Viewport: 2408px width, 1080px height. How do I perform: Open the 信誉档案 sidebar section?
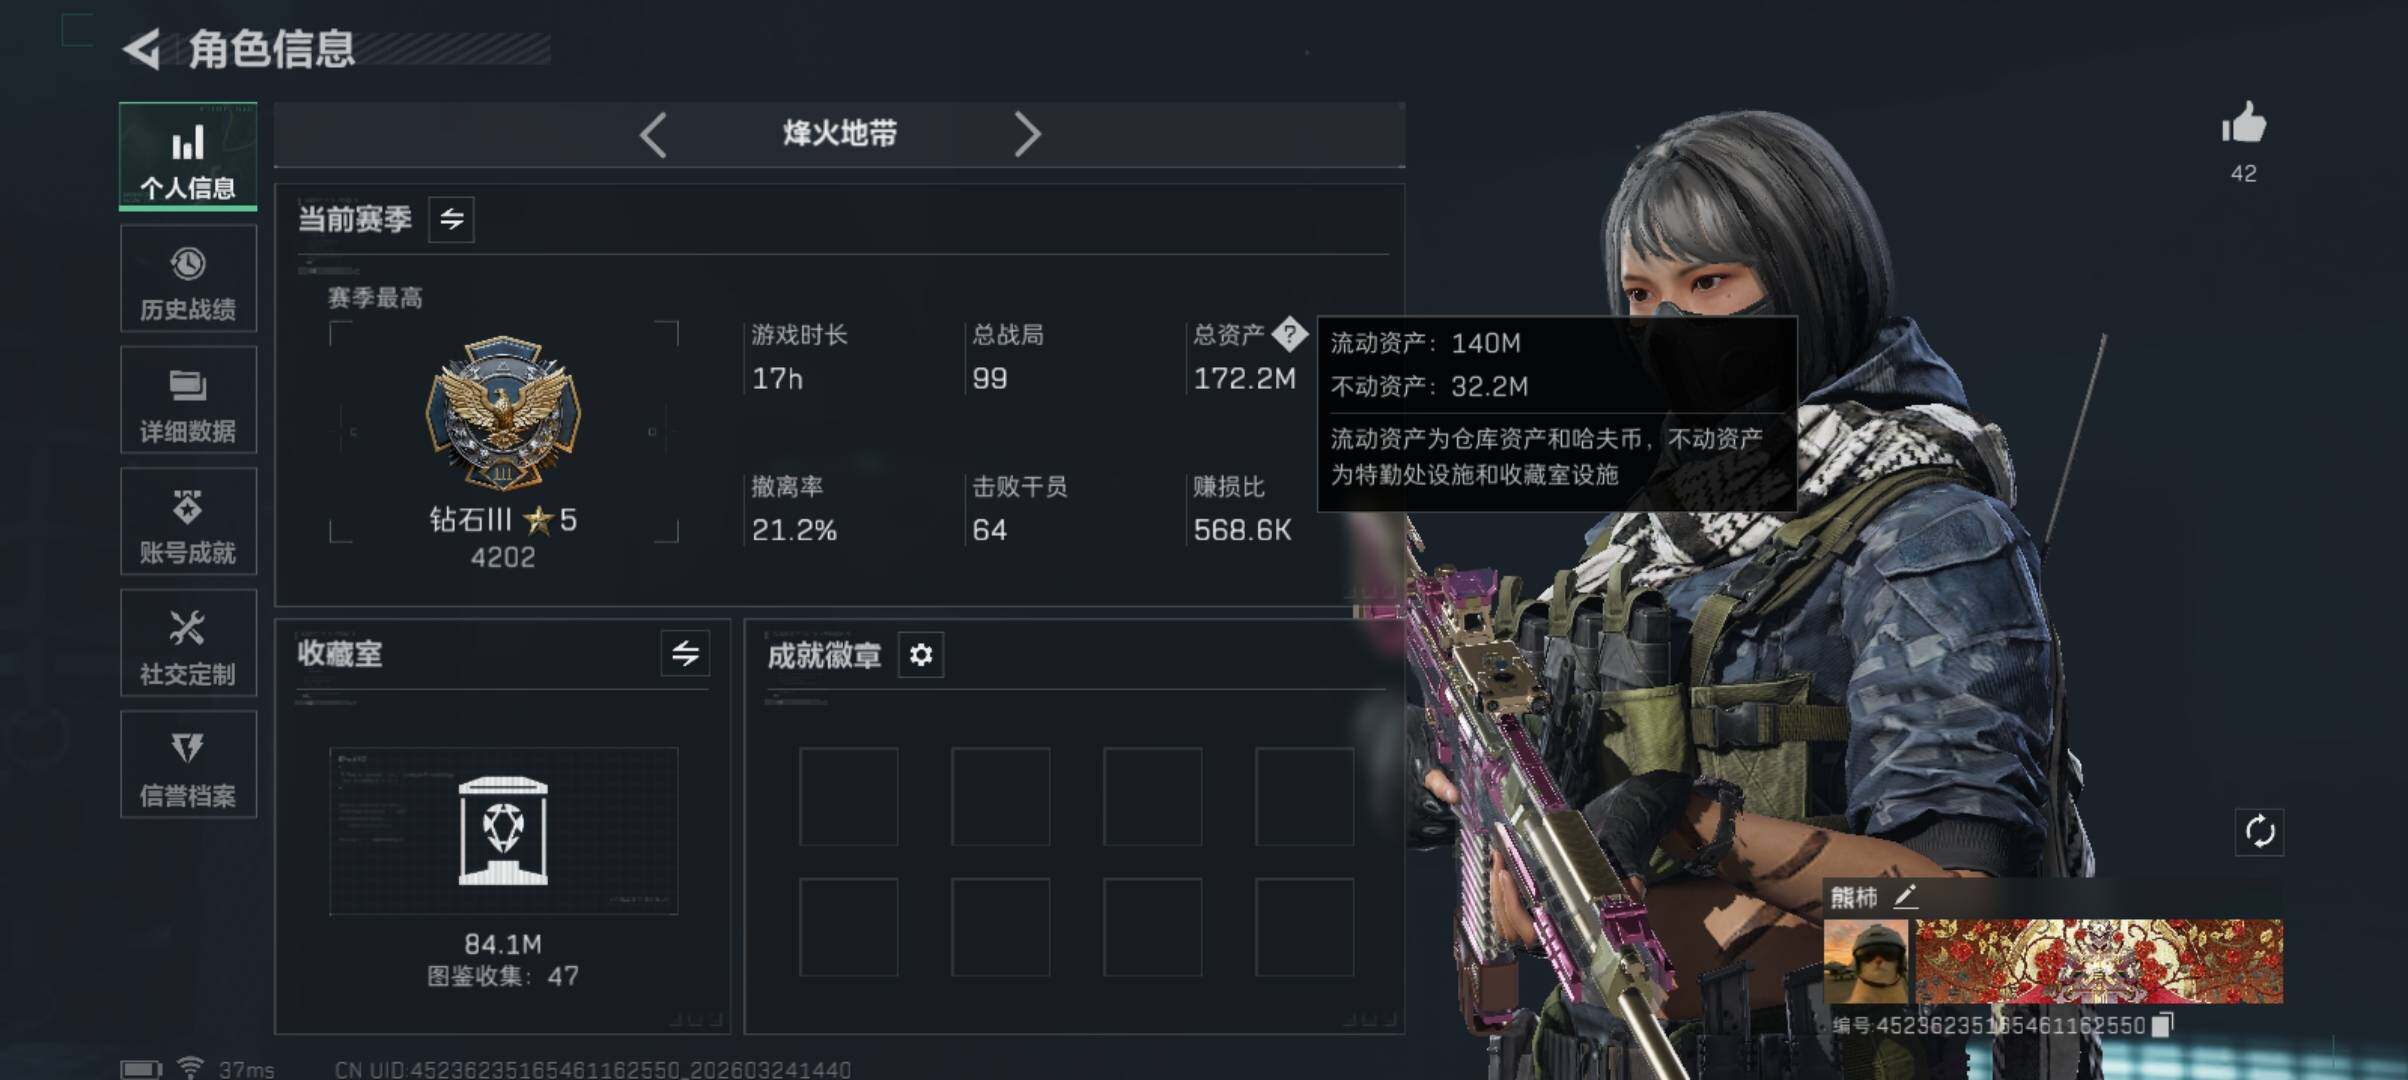point(188,765)
